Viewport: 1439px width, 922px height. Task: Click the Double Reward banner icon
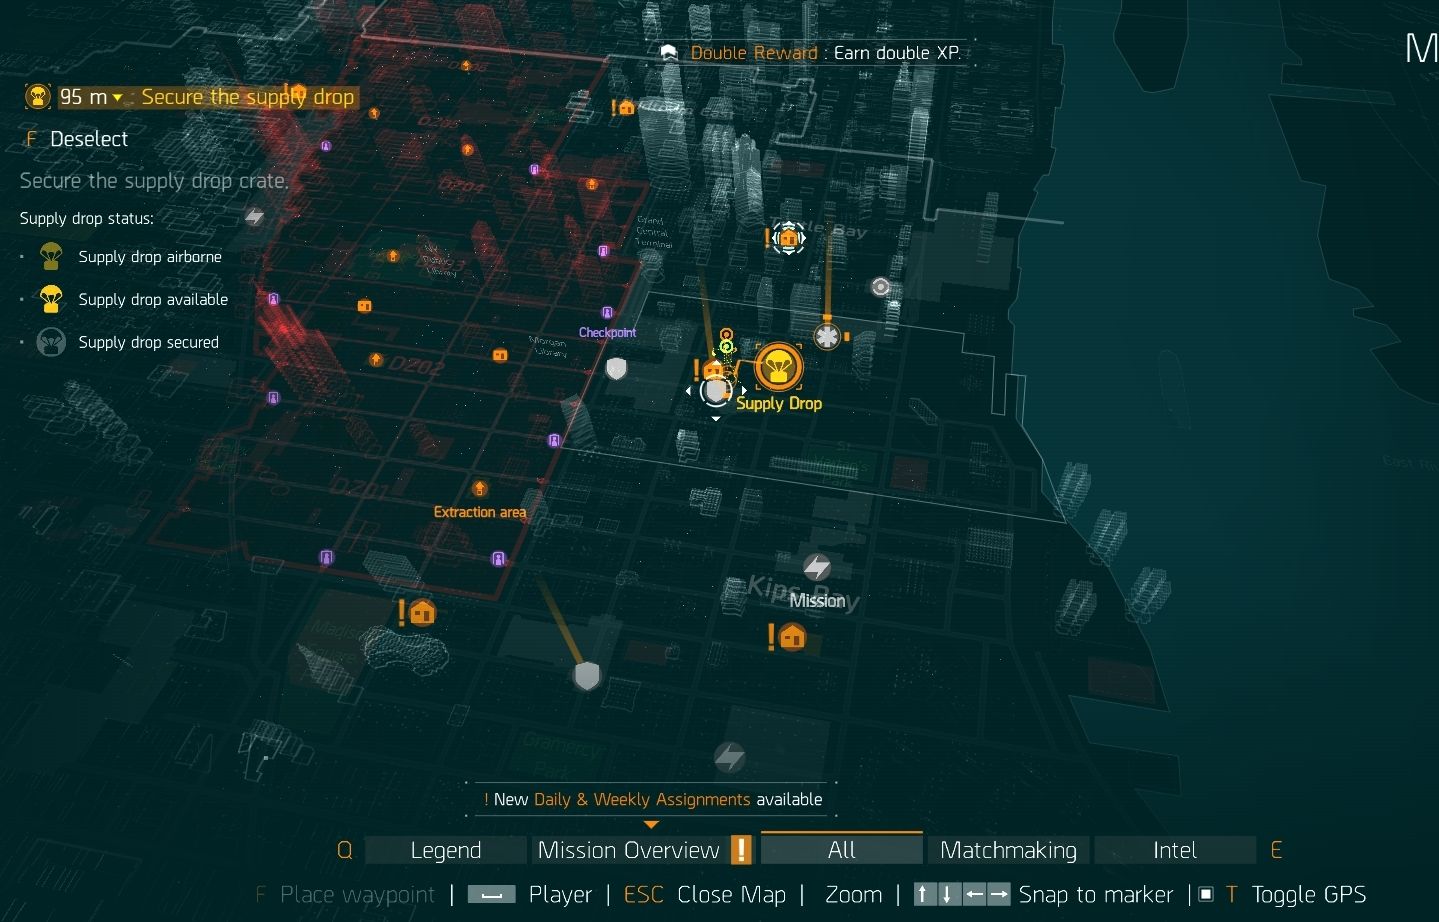click(x=669, y=53)
